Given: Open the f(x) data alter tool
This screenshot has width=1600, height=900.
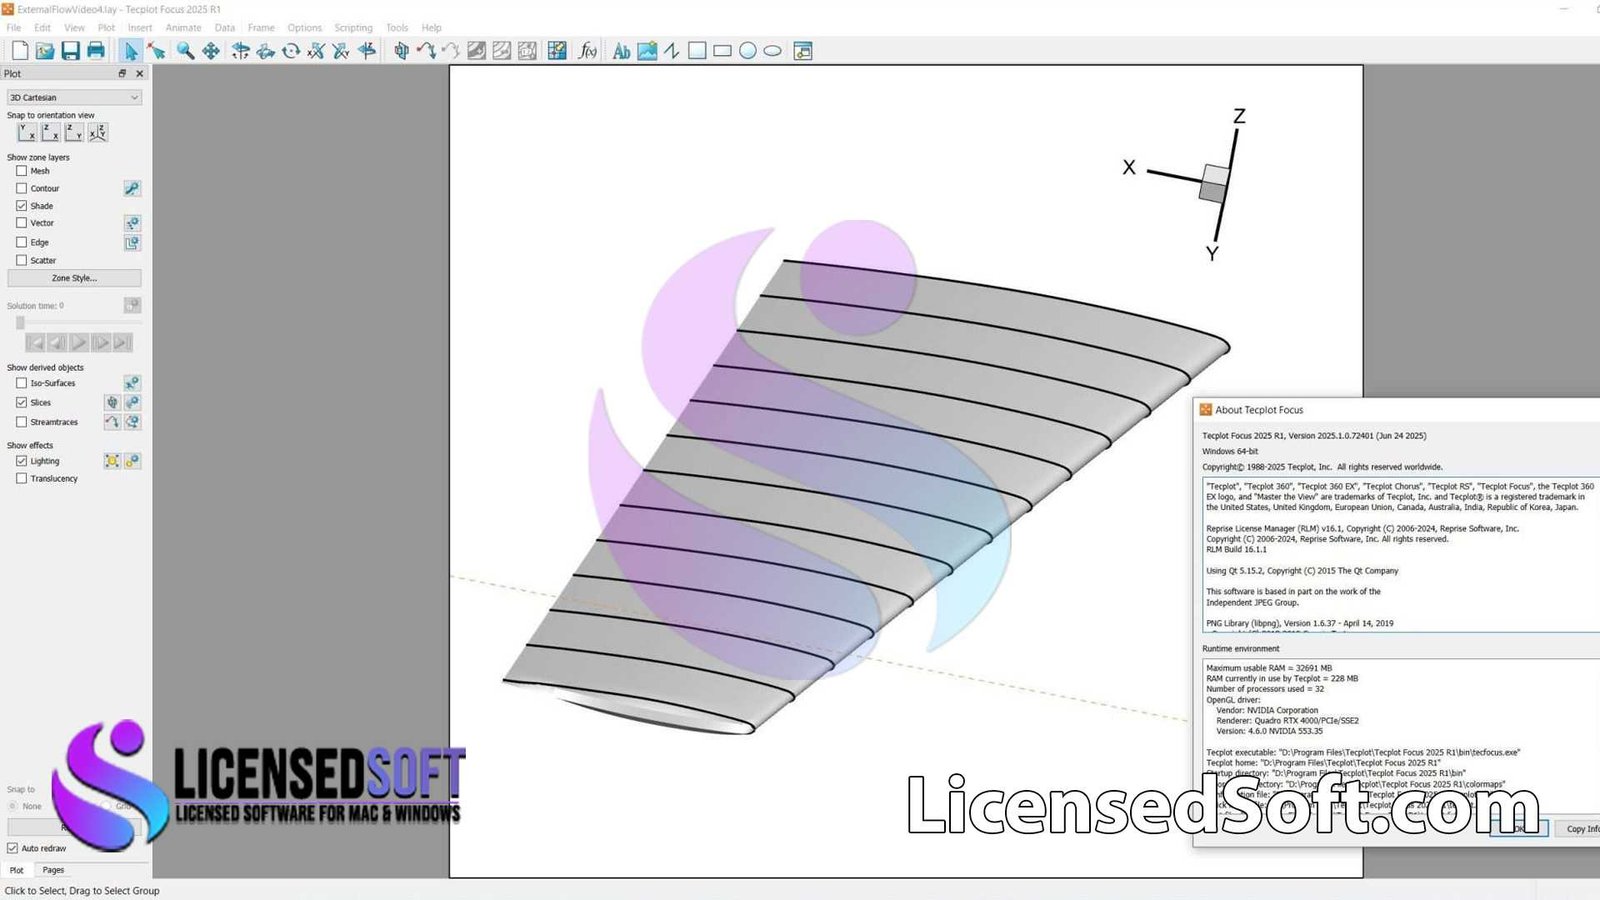Looking at the screenshot, I should 588,50.
